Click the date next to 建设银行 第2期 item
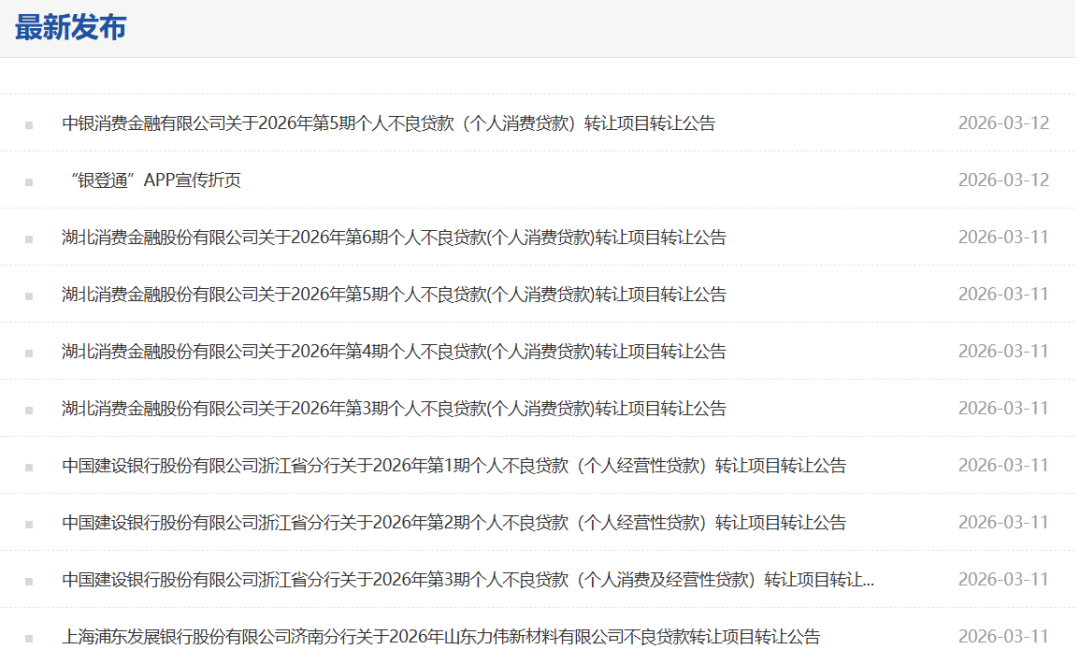 1003,522
